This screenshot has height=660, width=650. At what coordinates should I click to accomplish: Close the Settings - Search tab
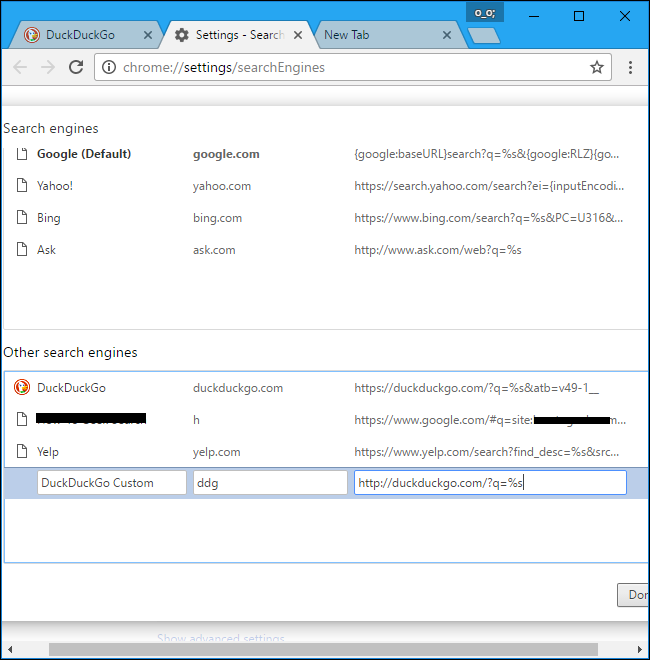tap(298, 35)
